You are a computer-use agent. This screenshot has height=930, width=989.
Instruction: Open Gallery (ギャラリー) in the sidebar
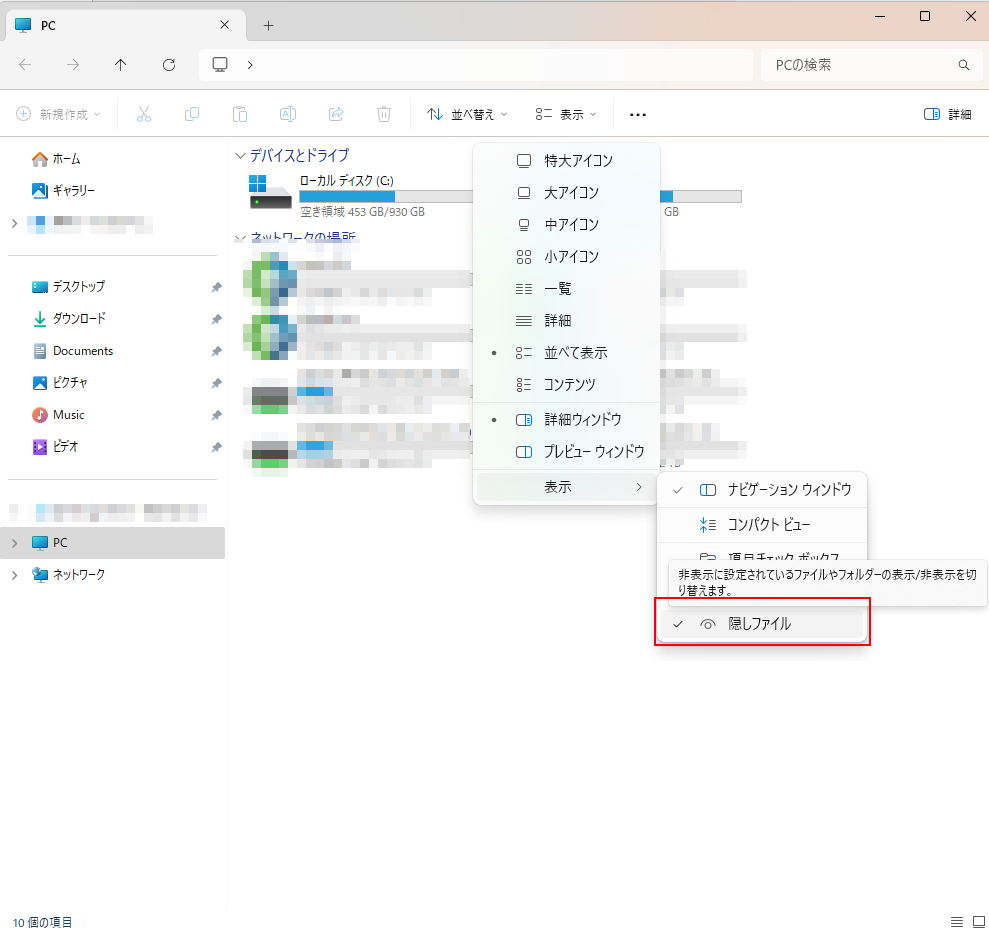(73, 190)
